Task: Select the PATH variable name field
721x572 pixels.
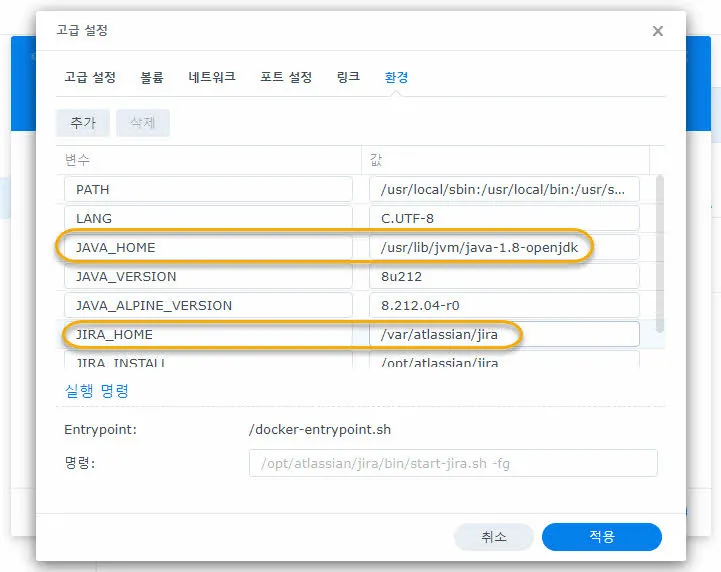Action: 208,189
